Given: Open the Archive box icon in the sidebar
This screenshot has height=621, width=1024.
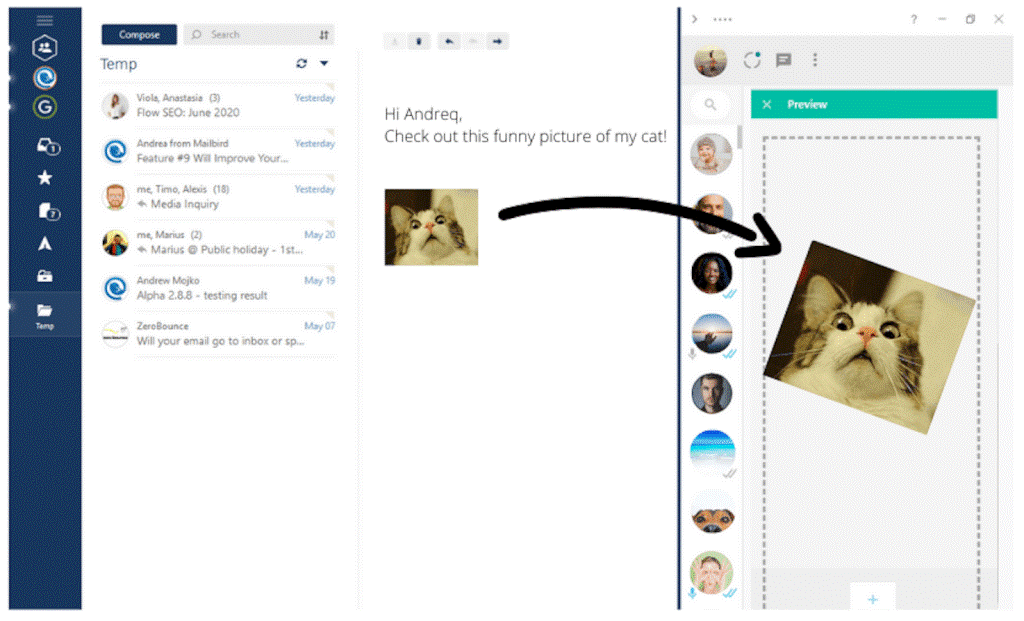Looking at the screenshot, I should click(x=44, y=276).
